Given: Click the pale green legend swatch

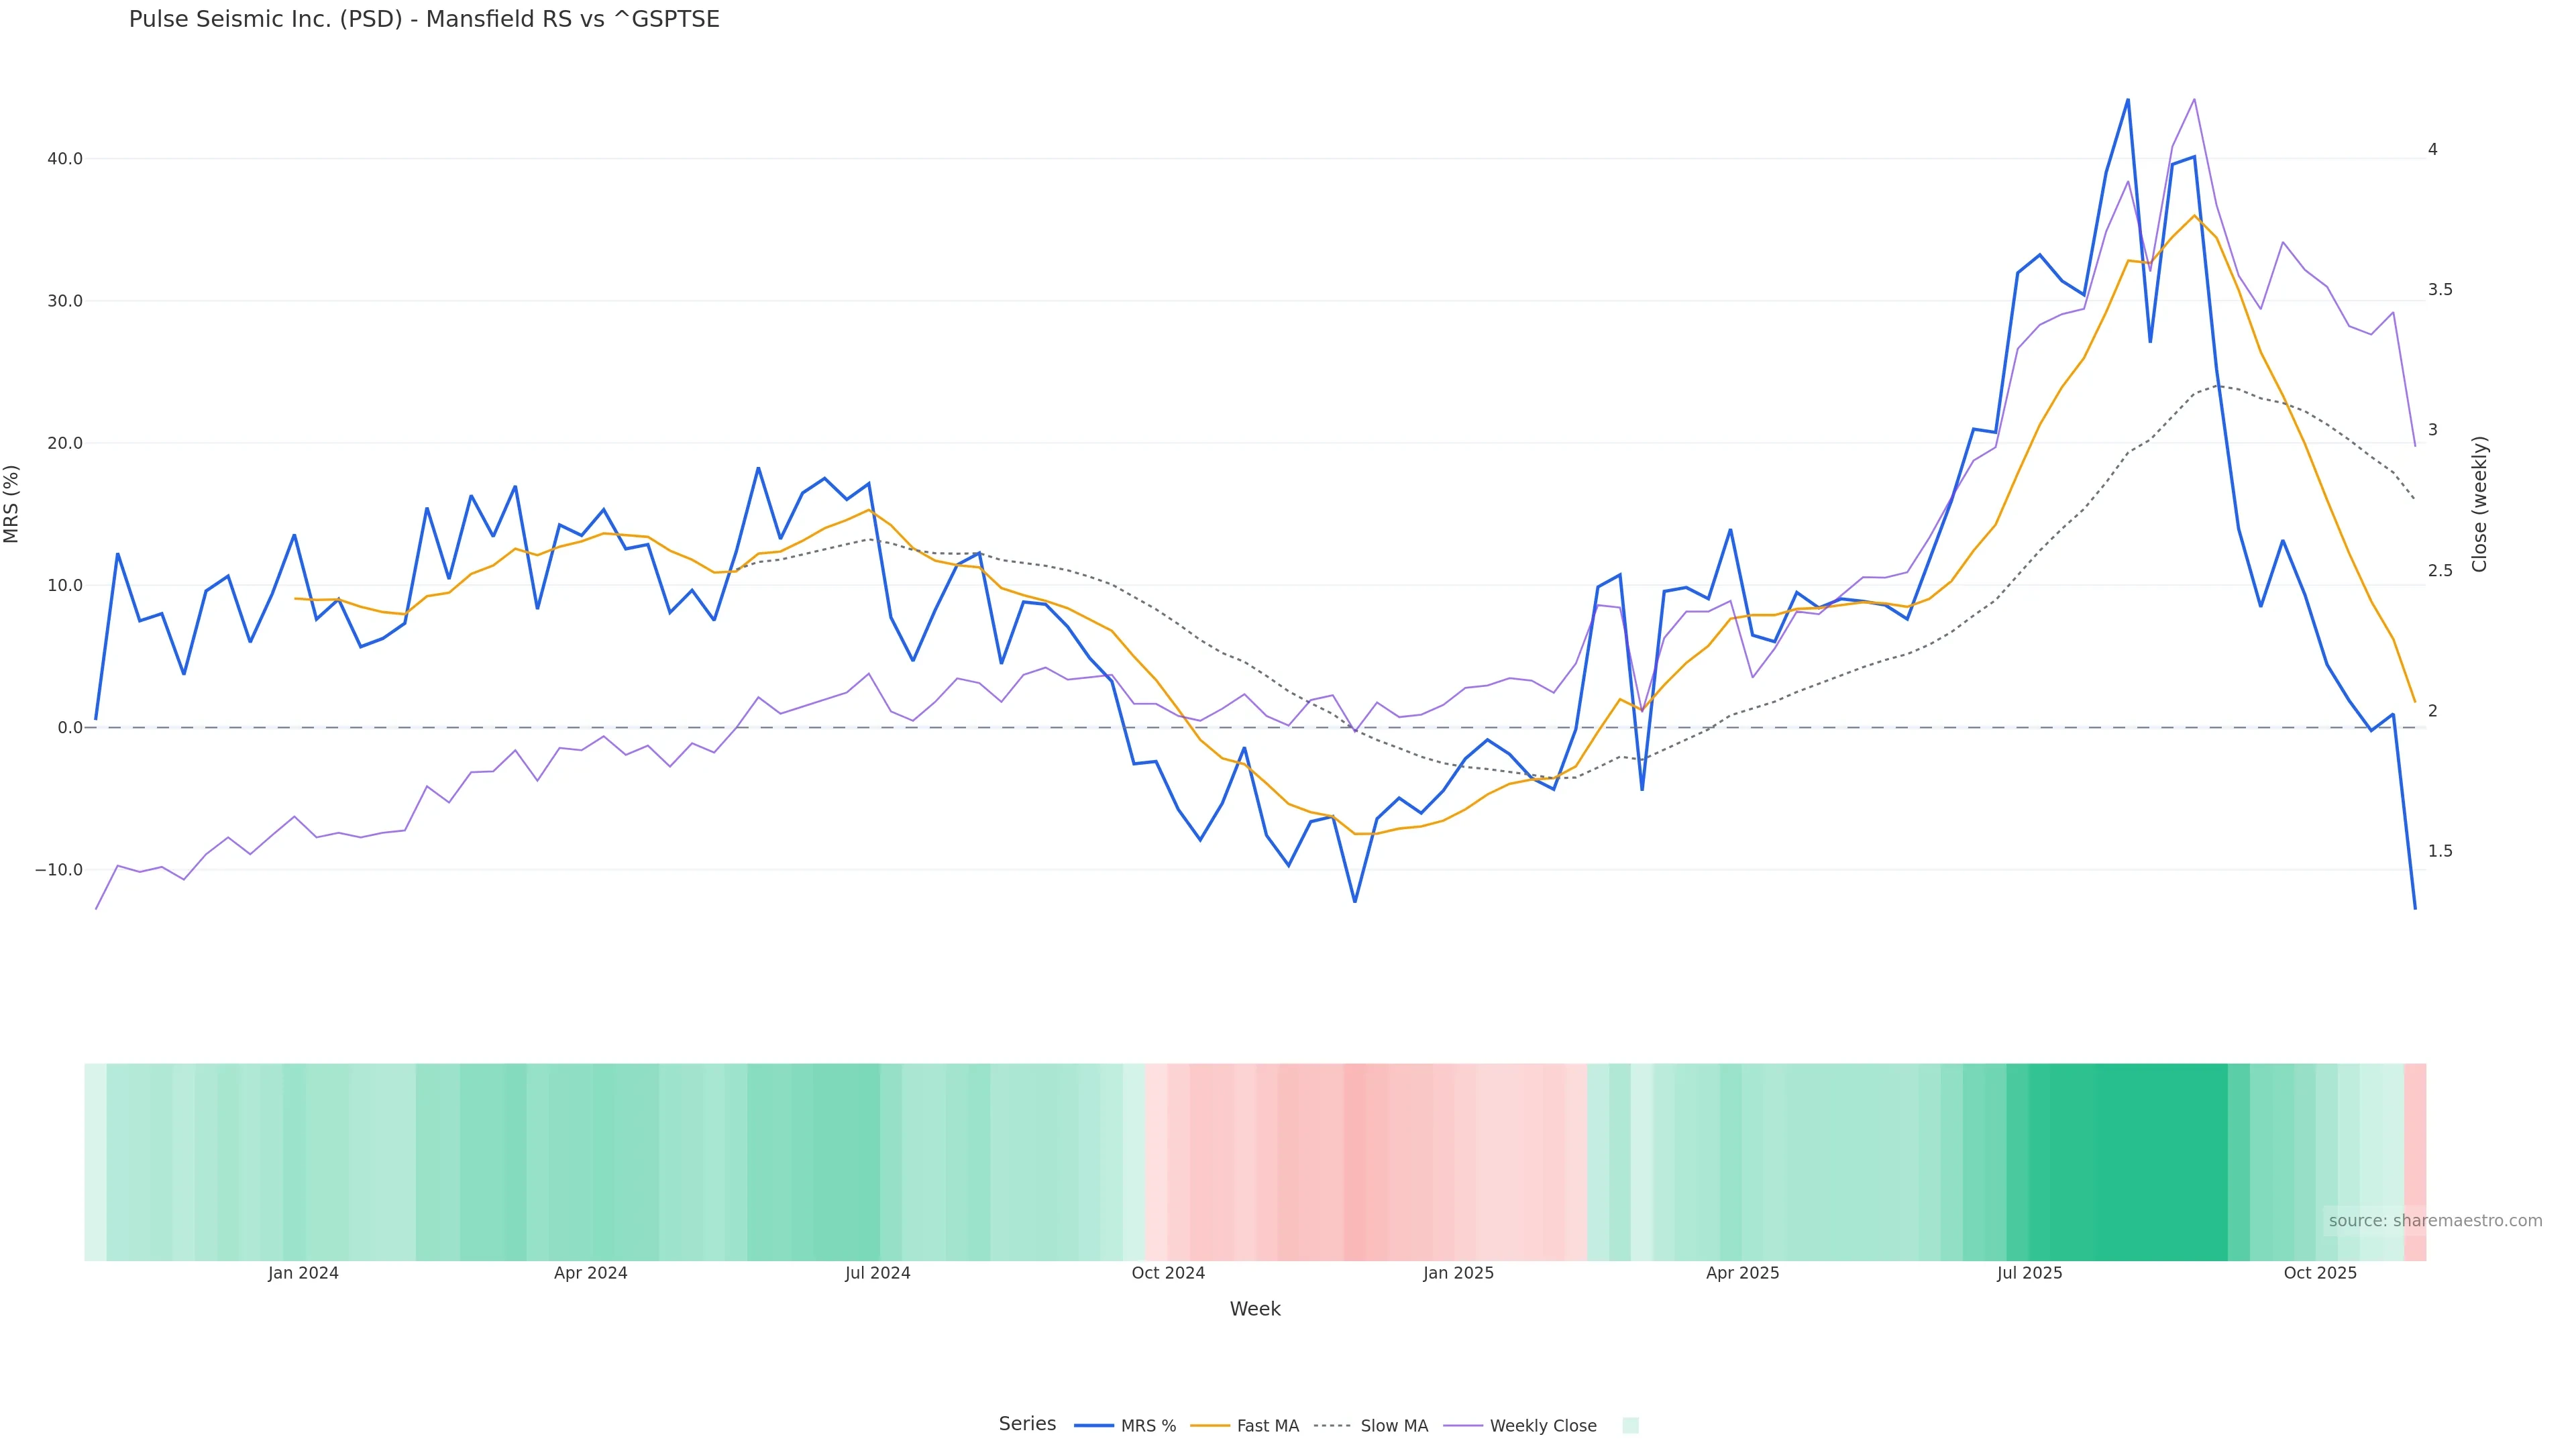Looking at the screenshot, I should 1630,1426.
